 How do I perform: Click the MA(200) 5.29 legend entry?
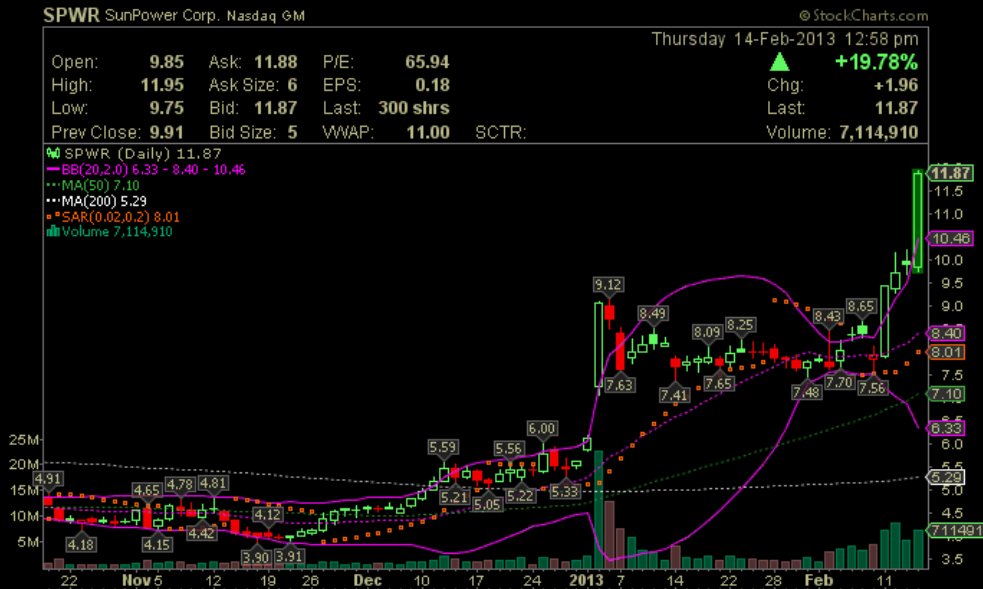click(97, 201)
